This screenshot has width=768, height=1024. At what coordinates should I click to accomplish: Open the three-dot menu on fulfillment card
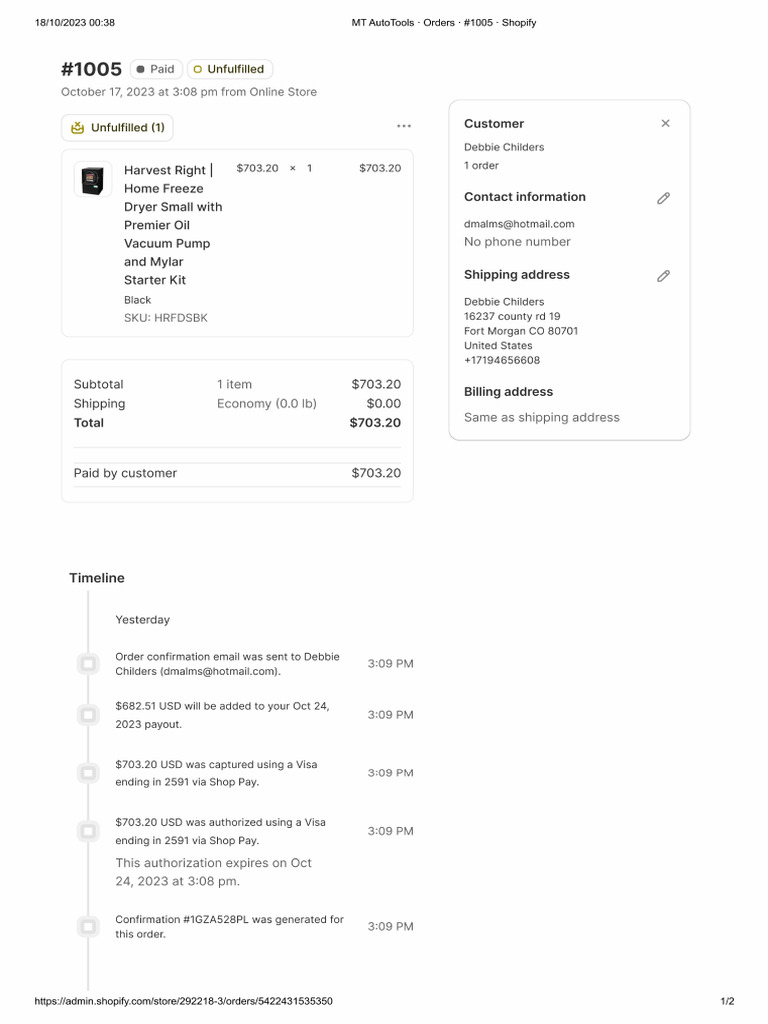pos(403,126)
